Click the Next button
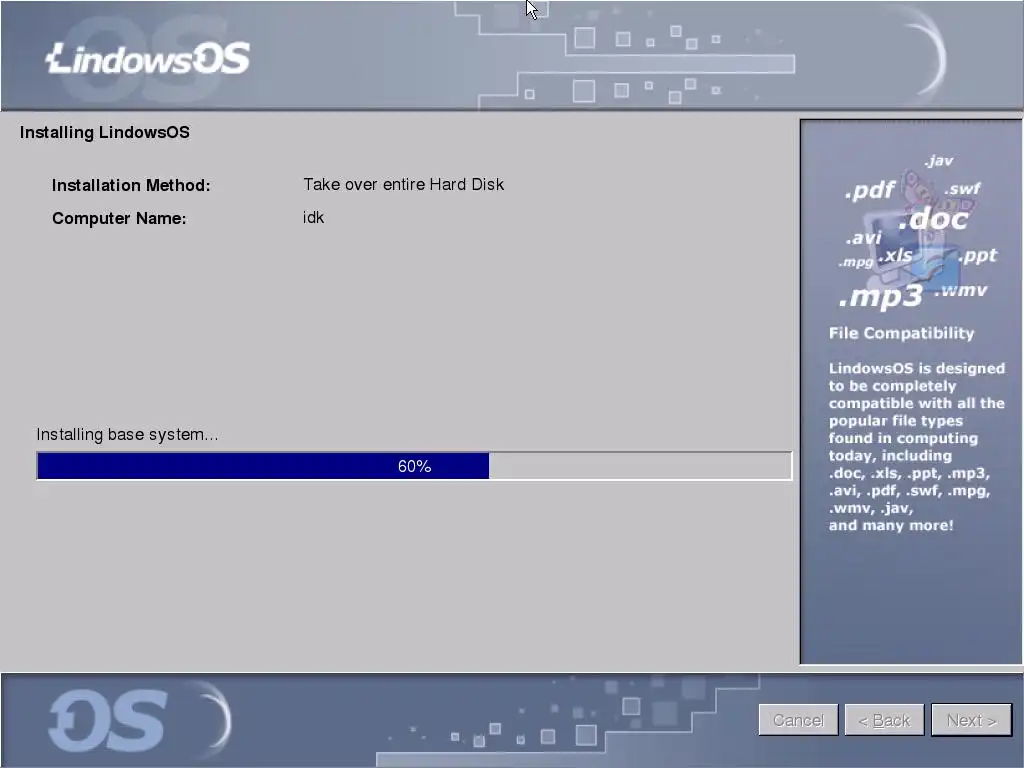 [x=971, y=720]
